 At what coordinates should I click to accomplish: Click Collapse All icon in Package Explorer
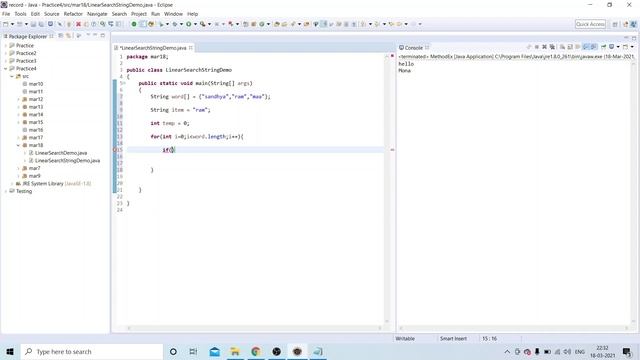[60, 36]
